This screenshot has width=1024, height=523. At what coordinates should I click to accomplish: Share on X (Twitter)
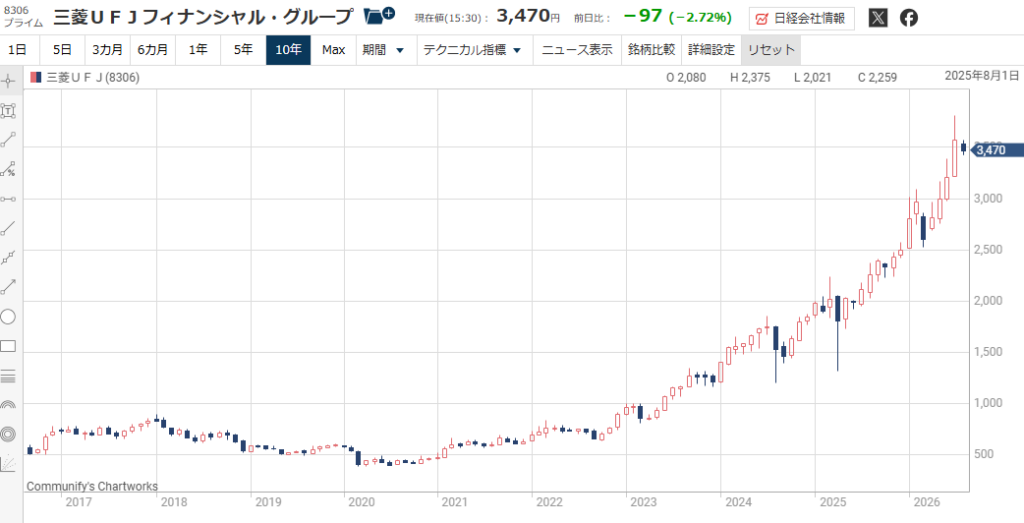pyautogui.click(x=878, y=18)
